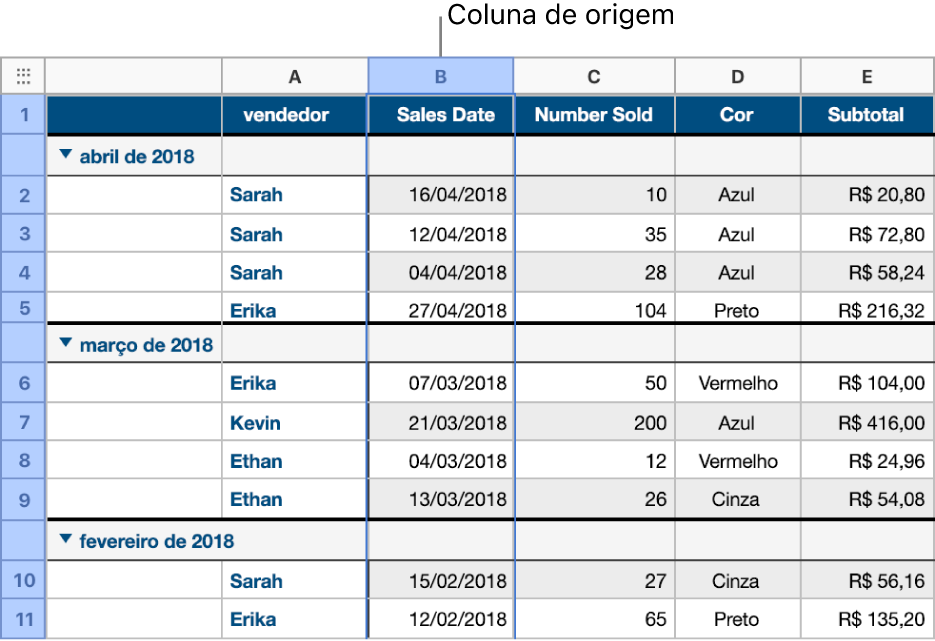Click the table handle grid icon

tap(23, 75)
